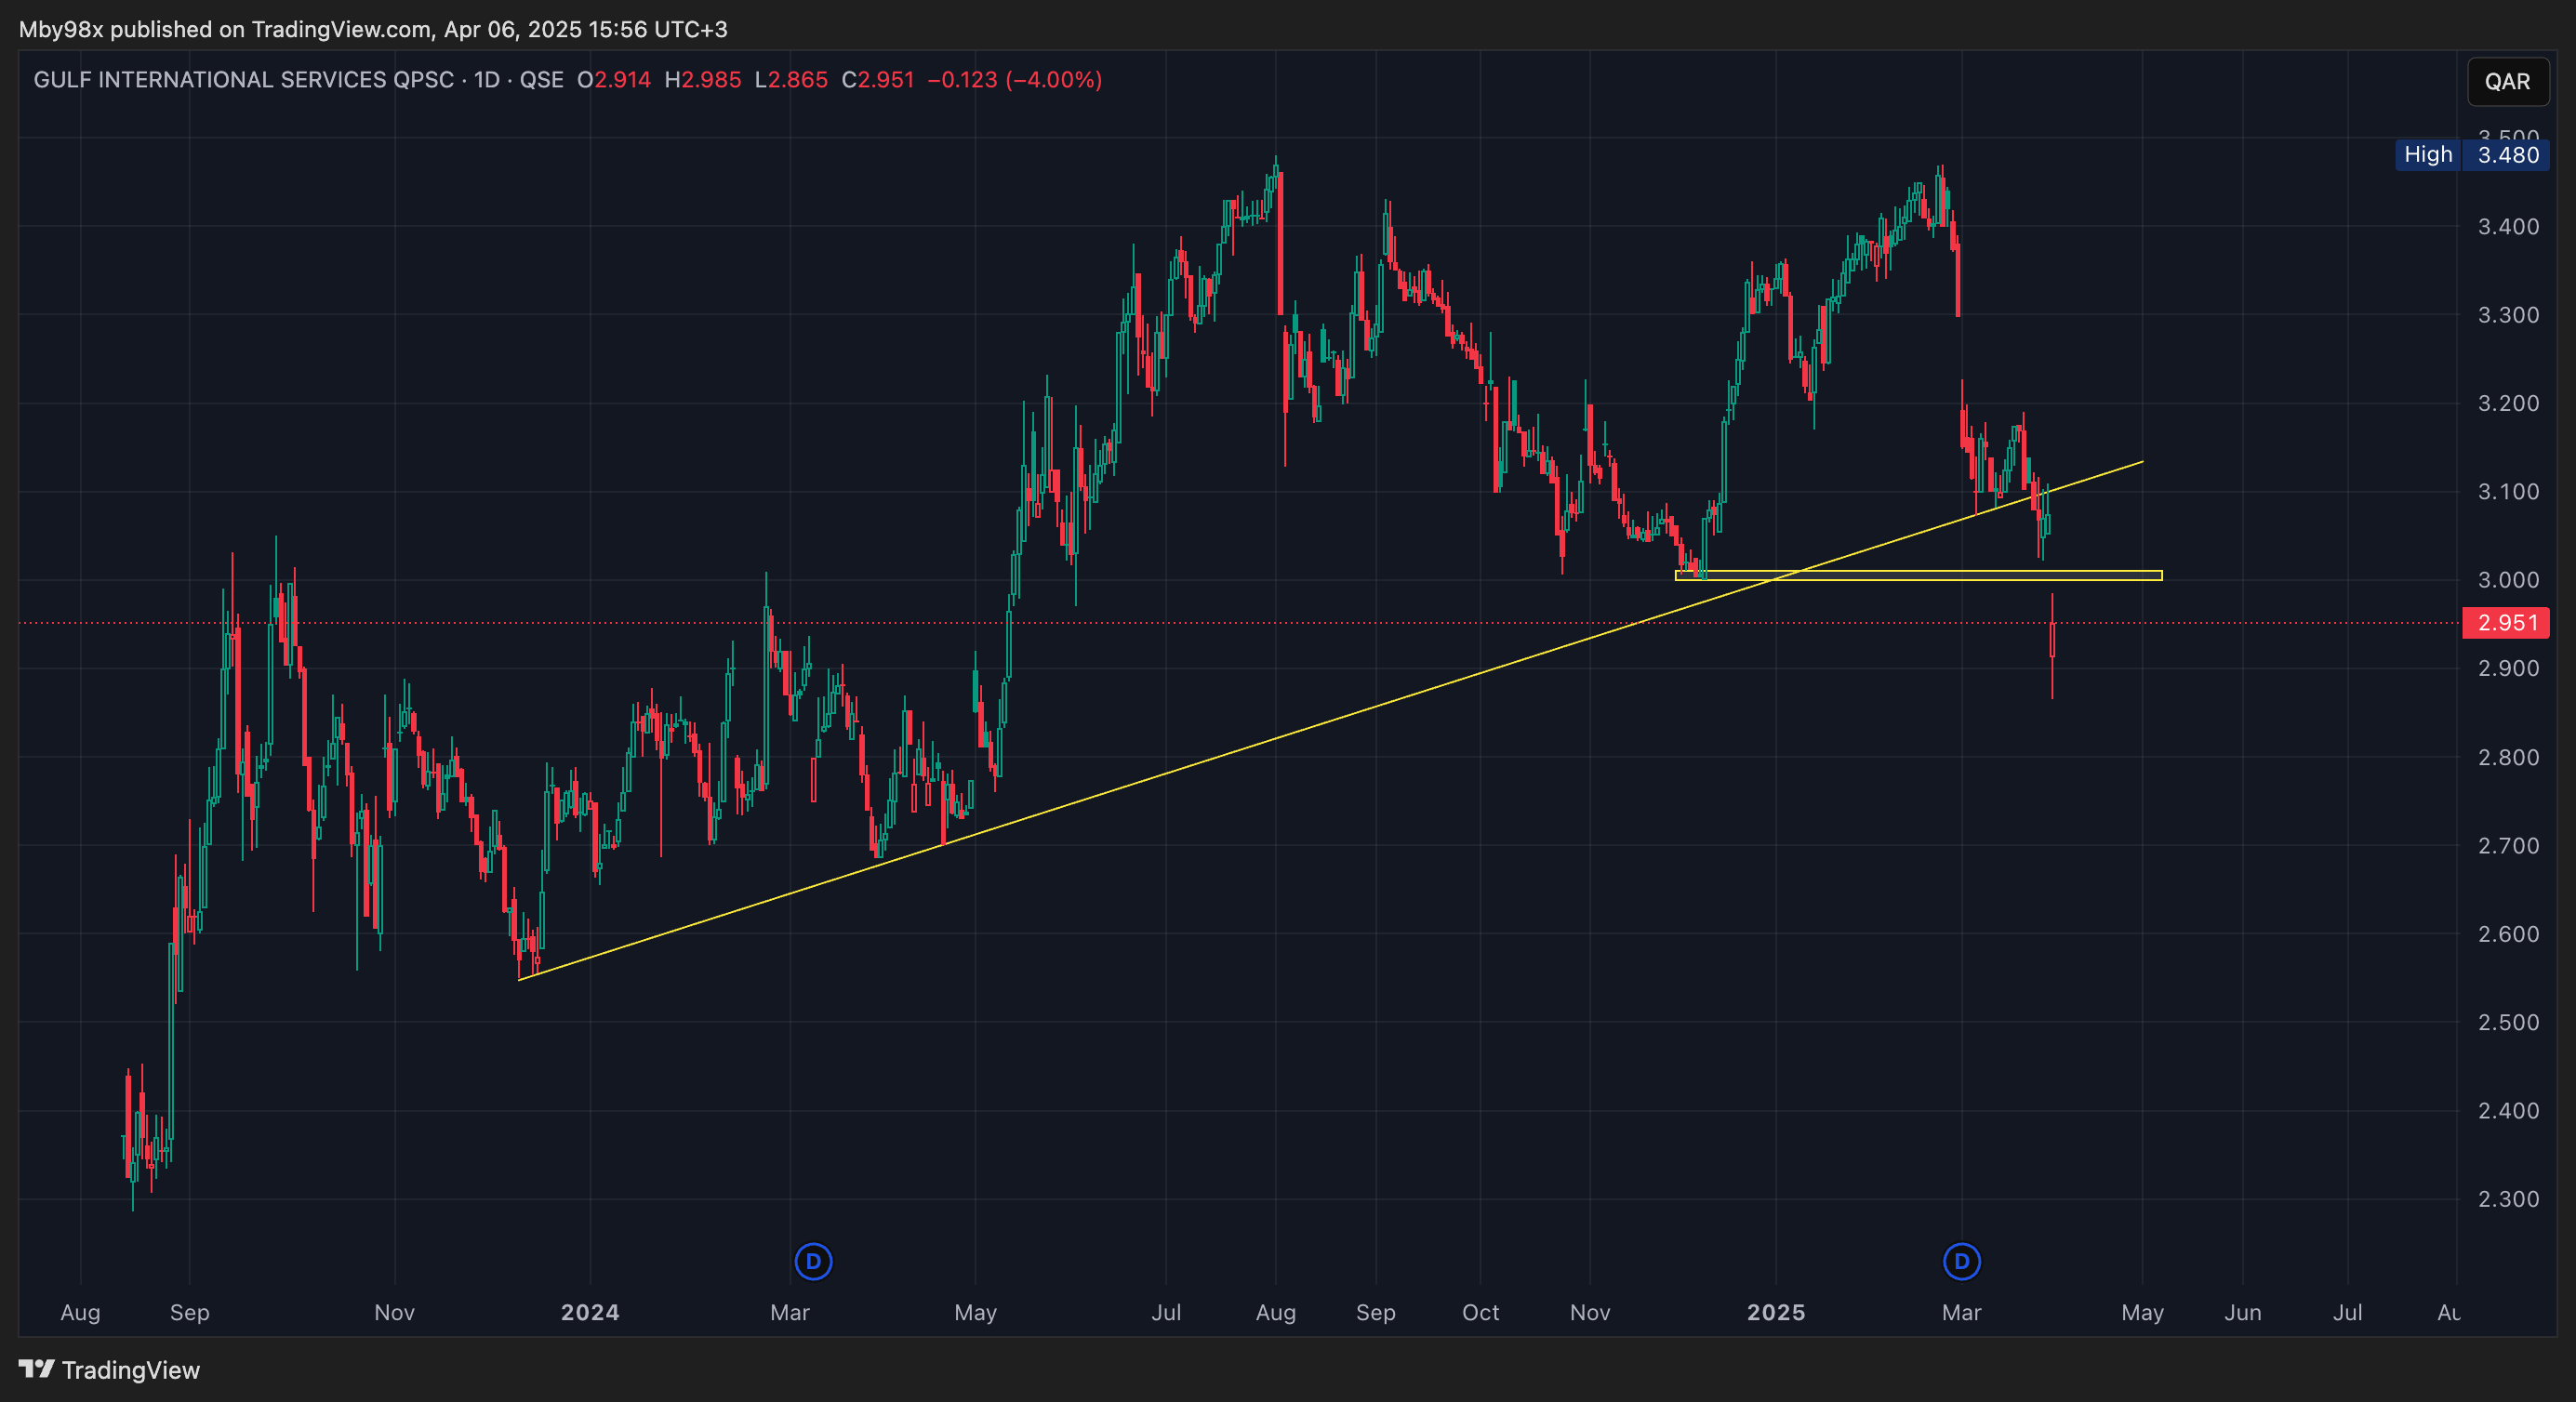Click the QAR currency button
This screenshot has height=1402, width=2576.
tap(2507, 82)
